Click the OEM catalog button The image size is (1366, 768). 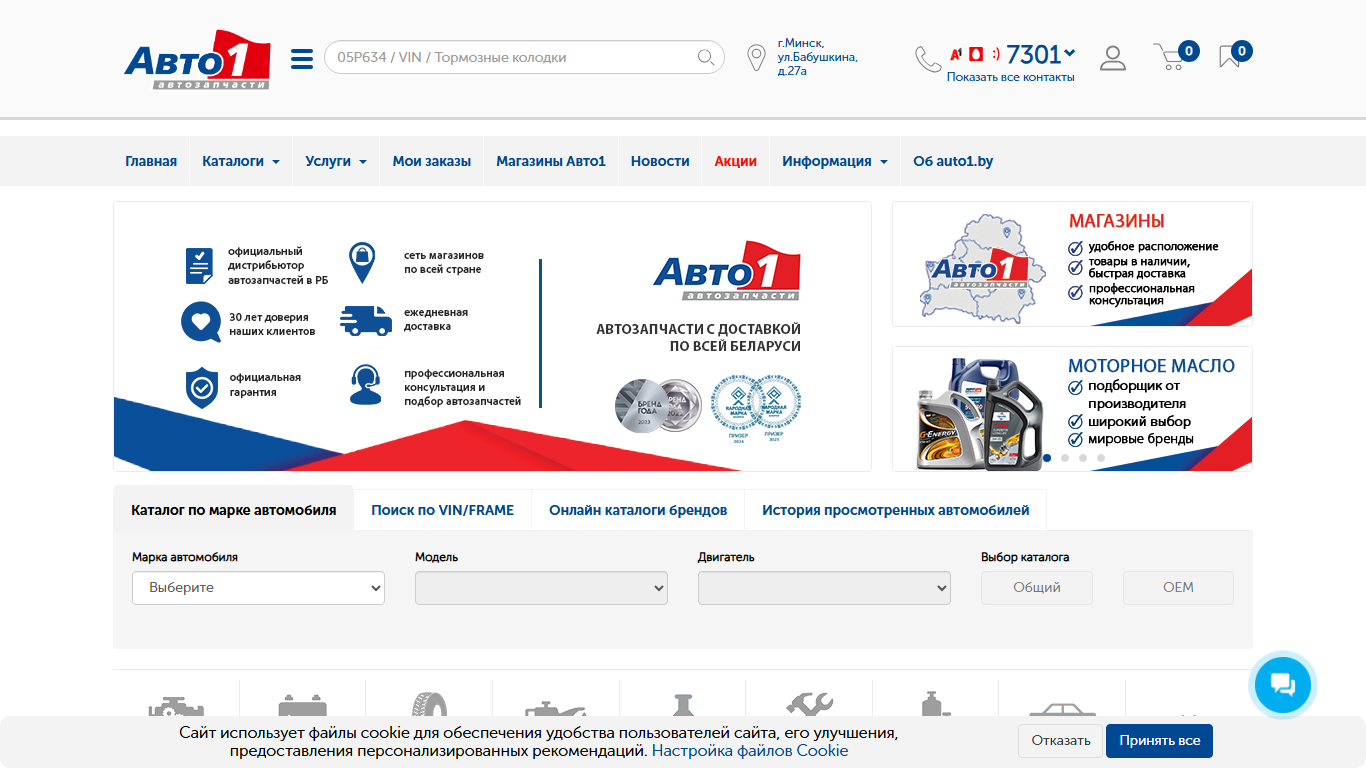point(1178,588)
